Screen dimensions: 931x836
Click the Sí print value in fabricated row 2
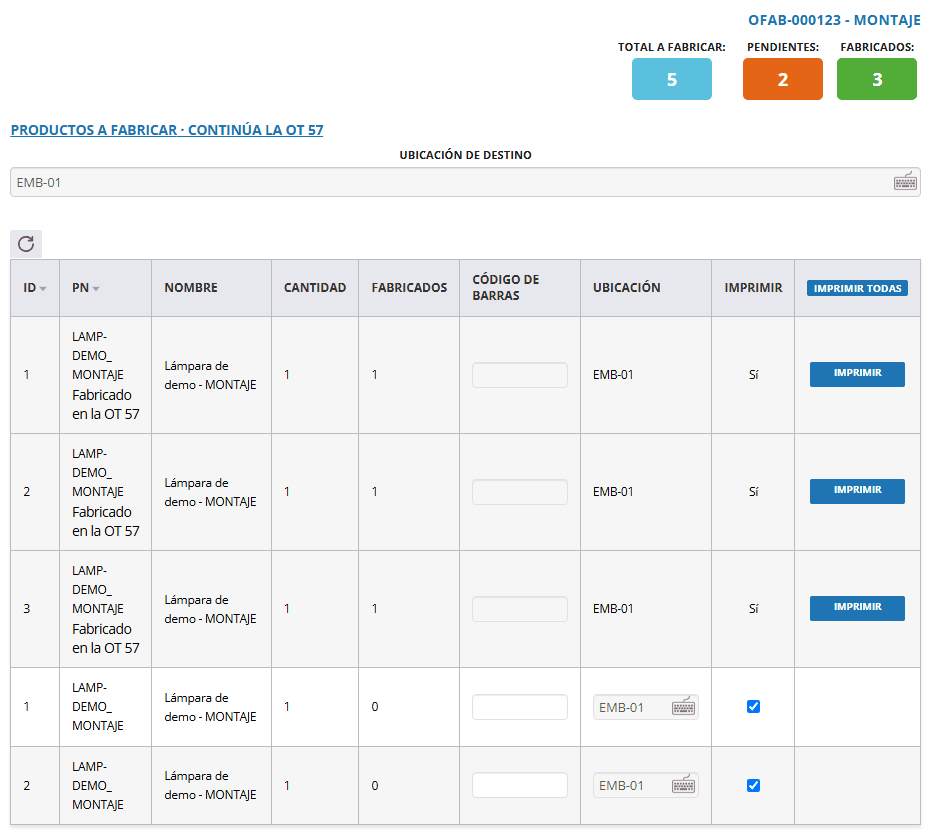[x=753, y=492]
